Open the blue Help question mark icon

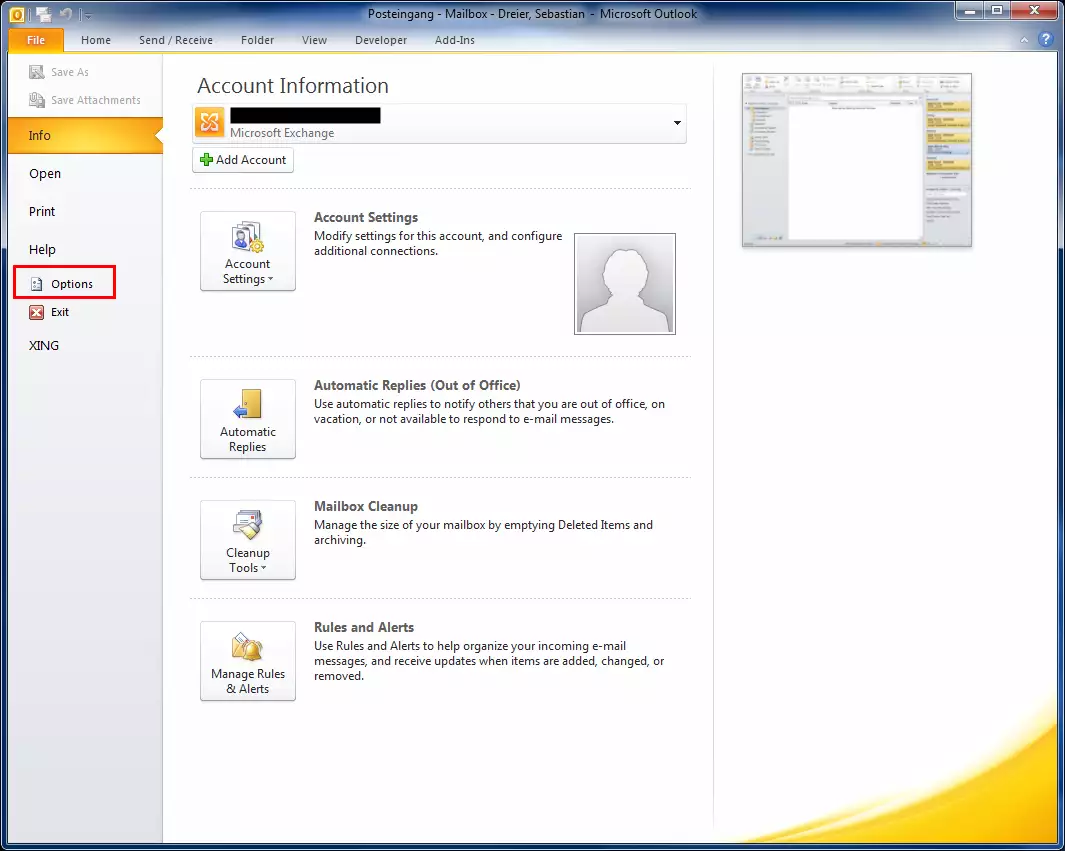click(1045, 40)
